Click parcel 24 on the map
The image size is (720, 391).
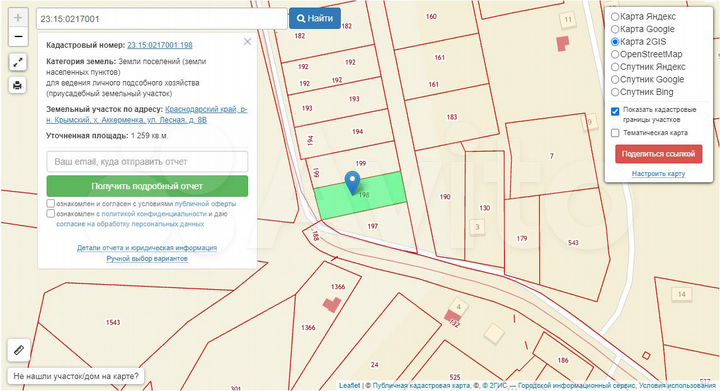pyautogui.click(x=375, y=365)
